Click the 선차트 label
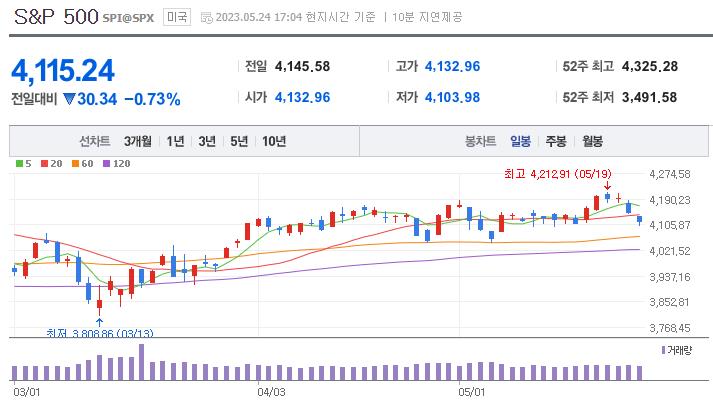Viewport: 713px width, 405px height. (x=95, y=141)
